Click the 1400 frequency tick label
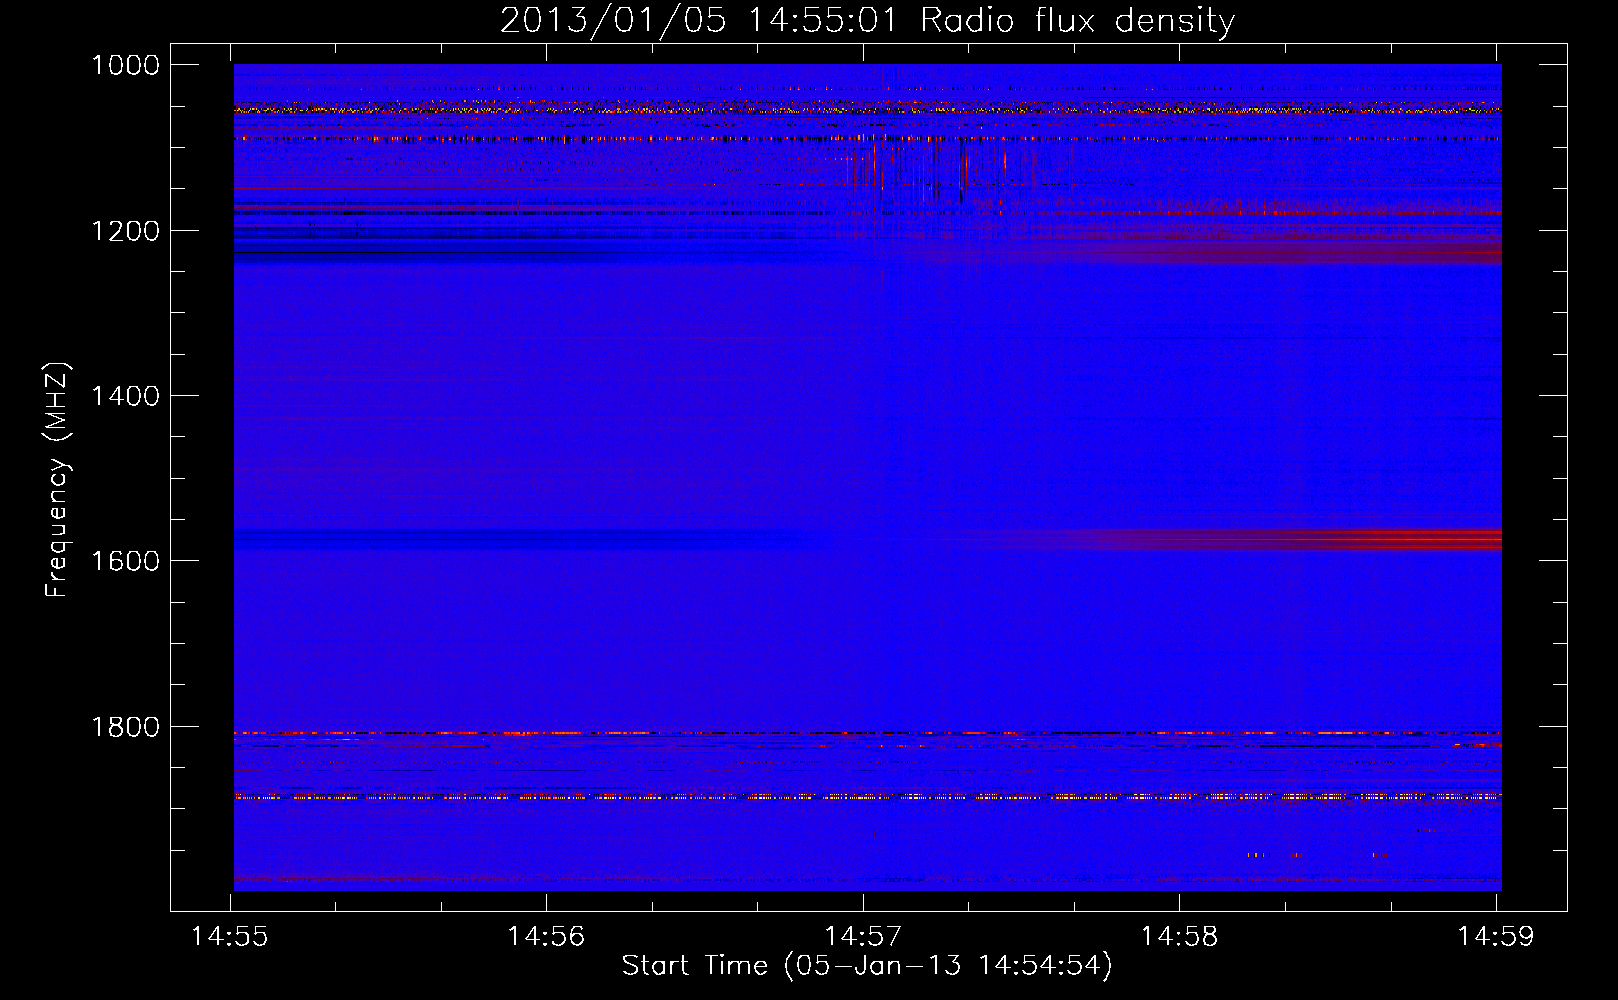Screen dimensions: 1618x1000 125,396
